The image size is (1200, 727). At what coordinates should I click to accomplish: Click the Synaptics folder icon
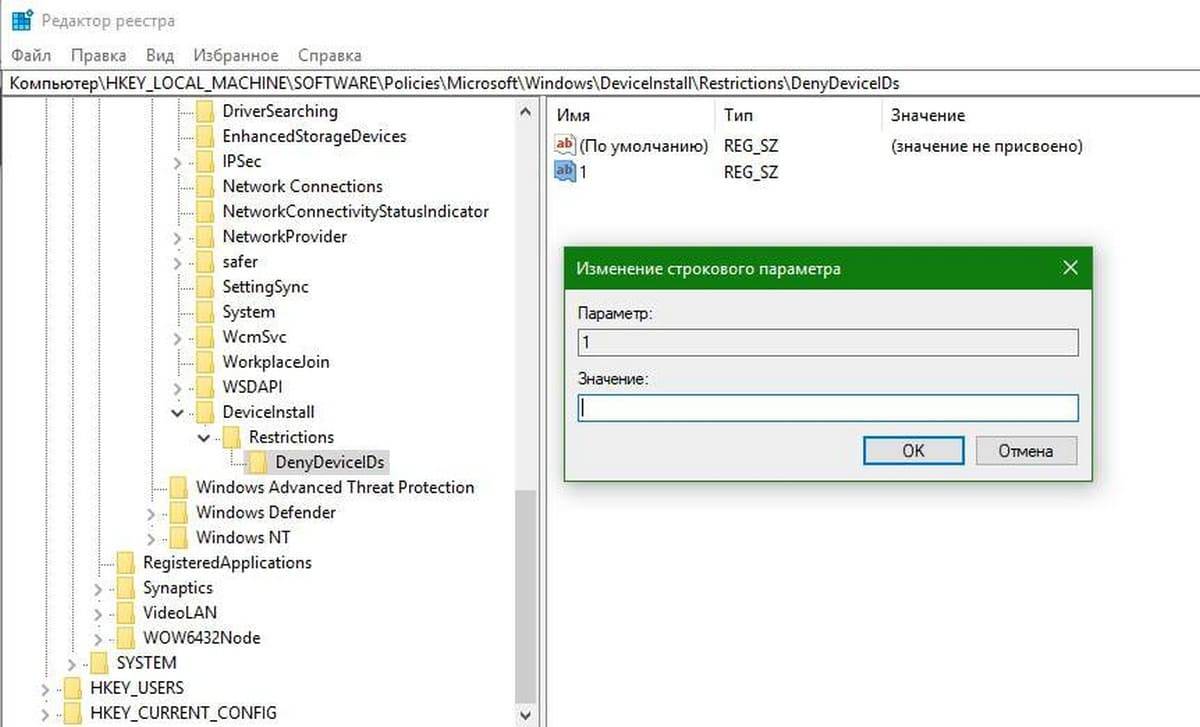(125, 587)
